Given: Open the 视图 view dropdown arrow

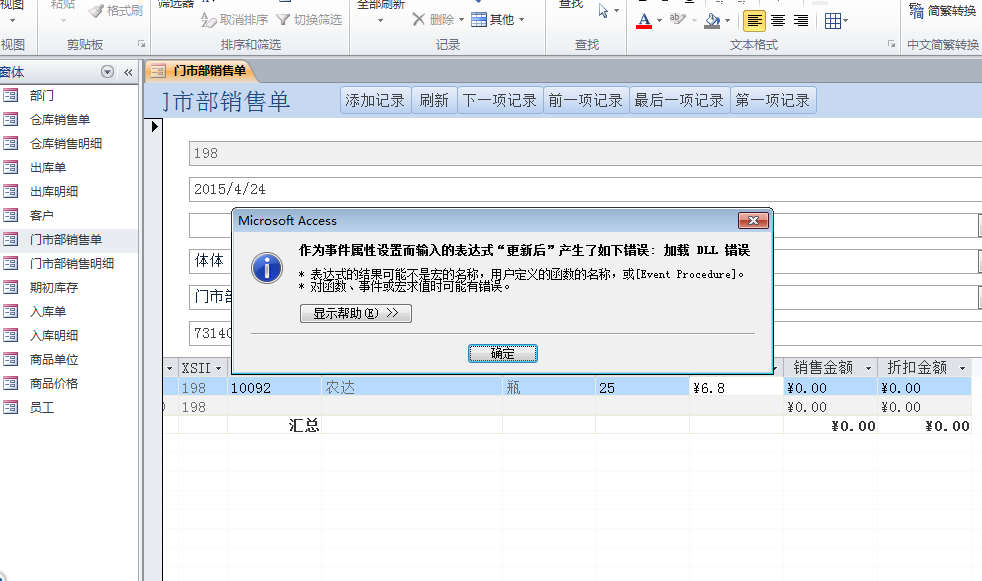Looking at the screenshot, I should pyautogui.click(x=13, y=21).
